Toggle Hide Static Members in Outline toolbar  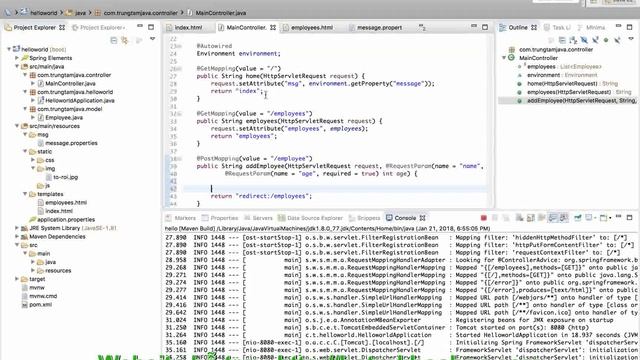point(595,40)
